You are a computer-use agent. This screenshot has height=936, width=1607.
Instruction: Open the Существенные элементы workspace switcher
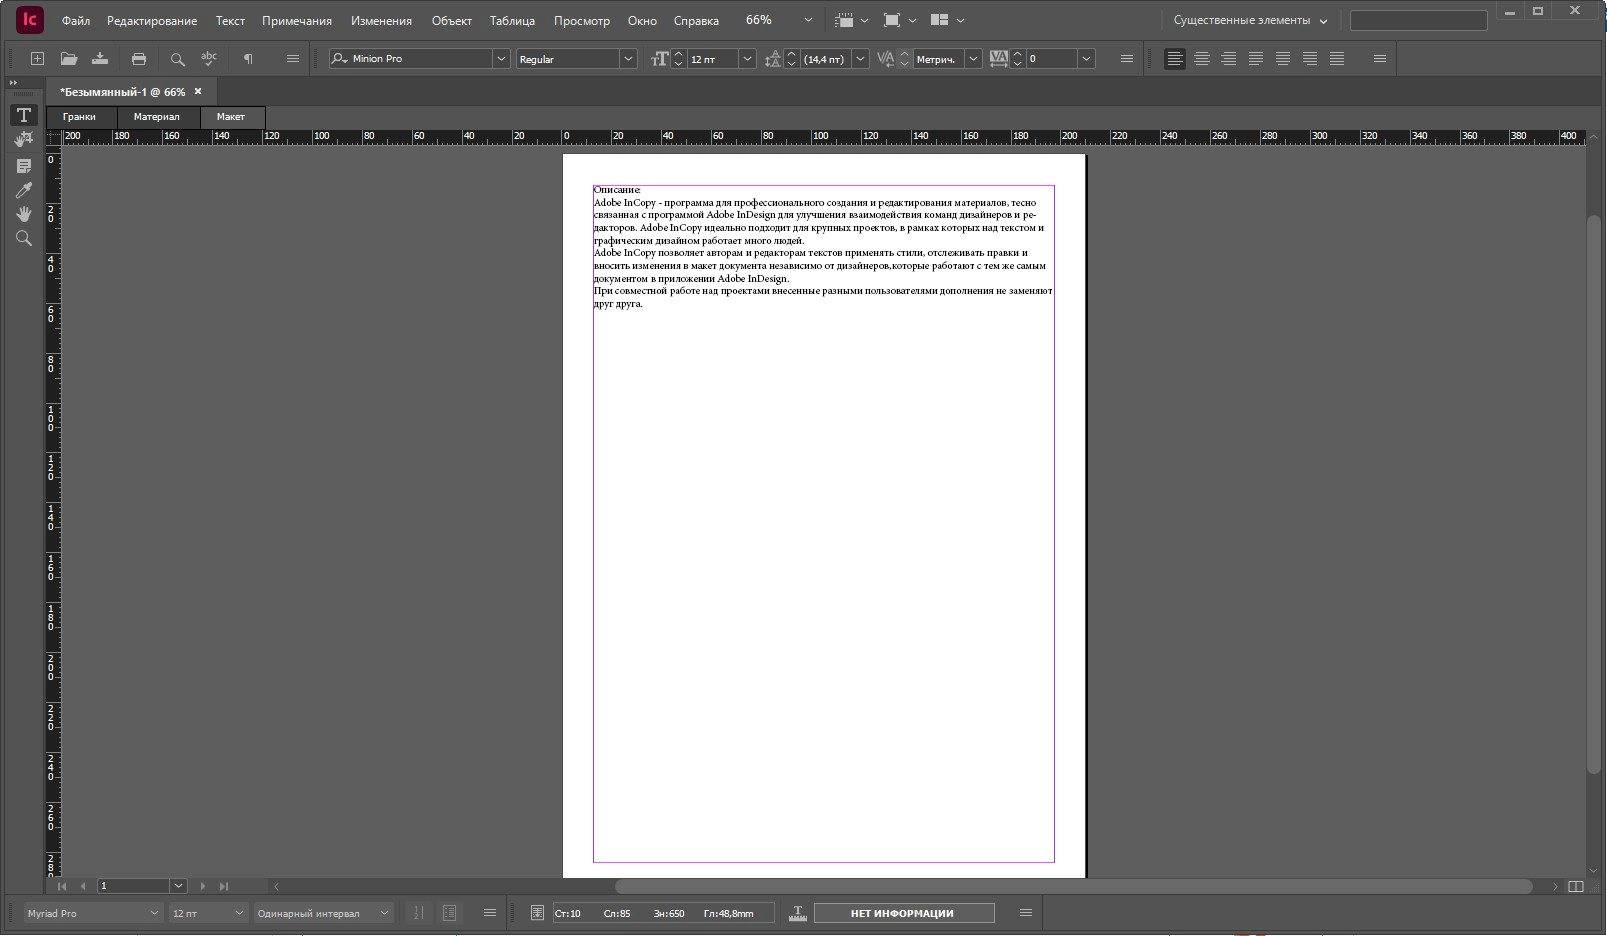tap(1250, 20)
